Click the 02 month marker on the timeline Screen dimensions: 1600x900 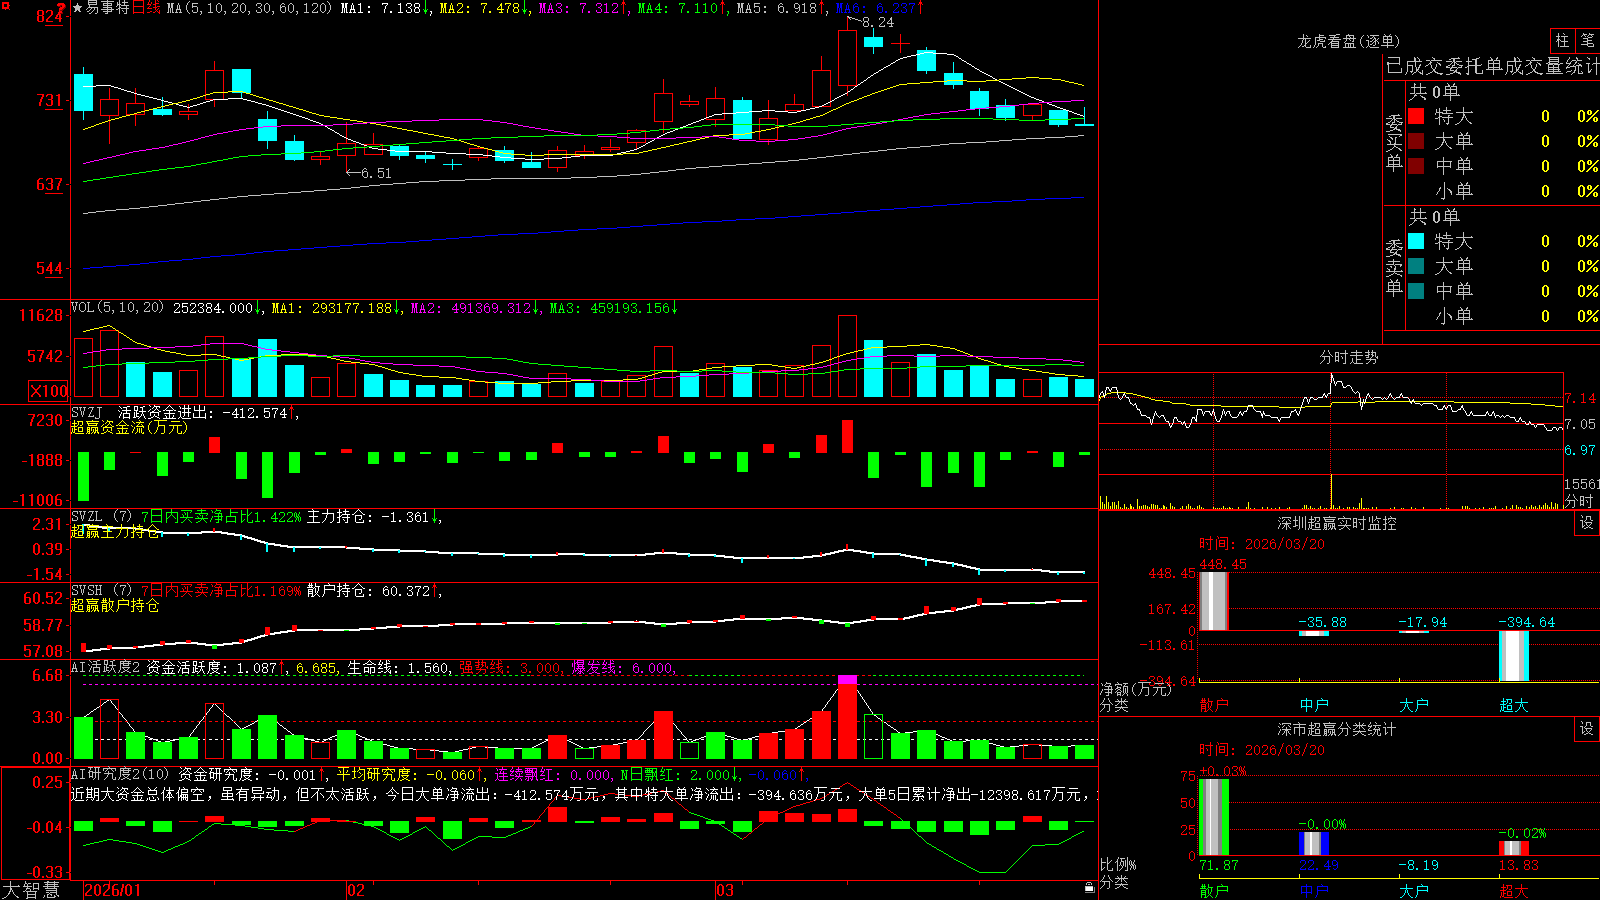pyautogui.click(x=356, y=890)
